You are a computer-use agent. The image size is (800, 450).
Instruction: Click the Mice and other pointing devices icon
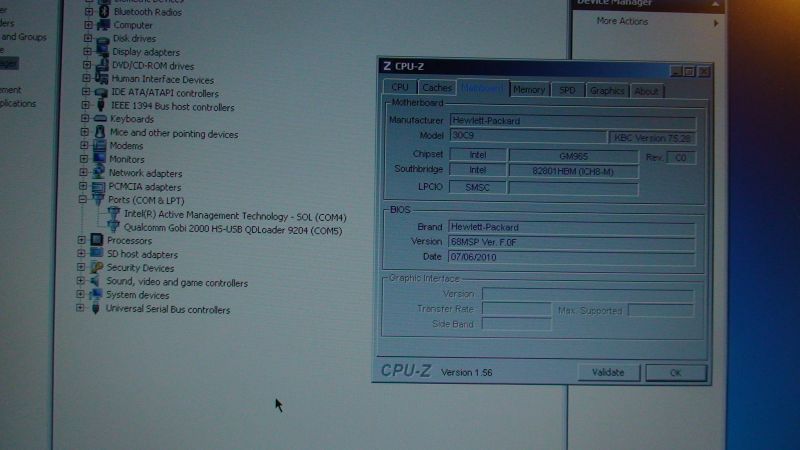click(100, 132)
